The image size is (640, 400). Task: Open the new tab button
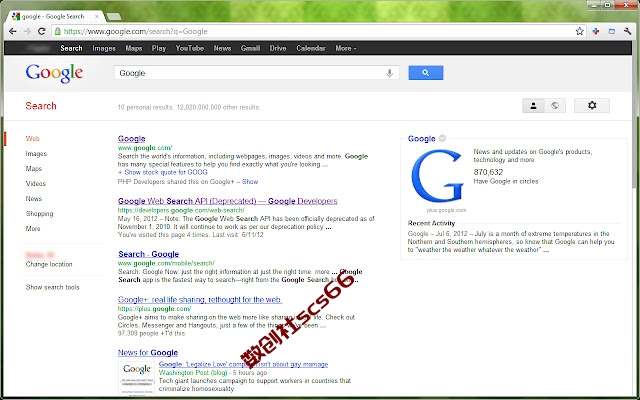pyautogui.click(x=113, y=16)
